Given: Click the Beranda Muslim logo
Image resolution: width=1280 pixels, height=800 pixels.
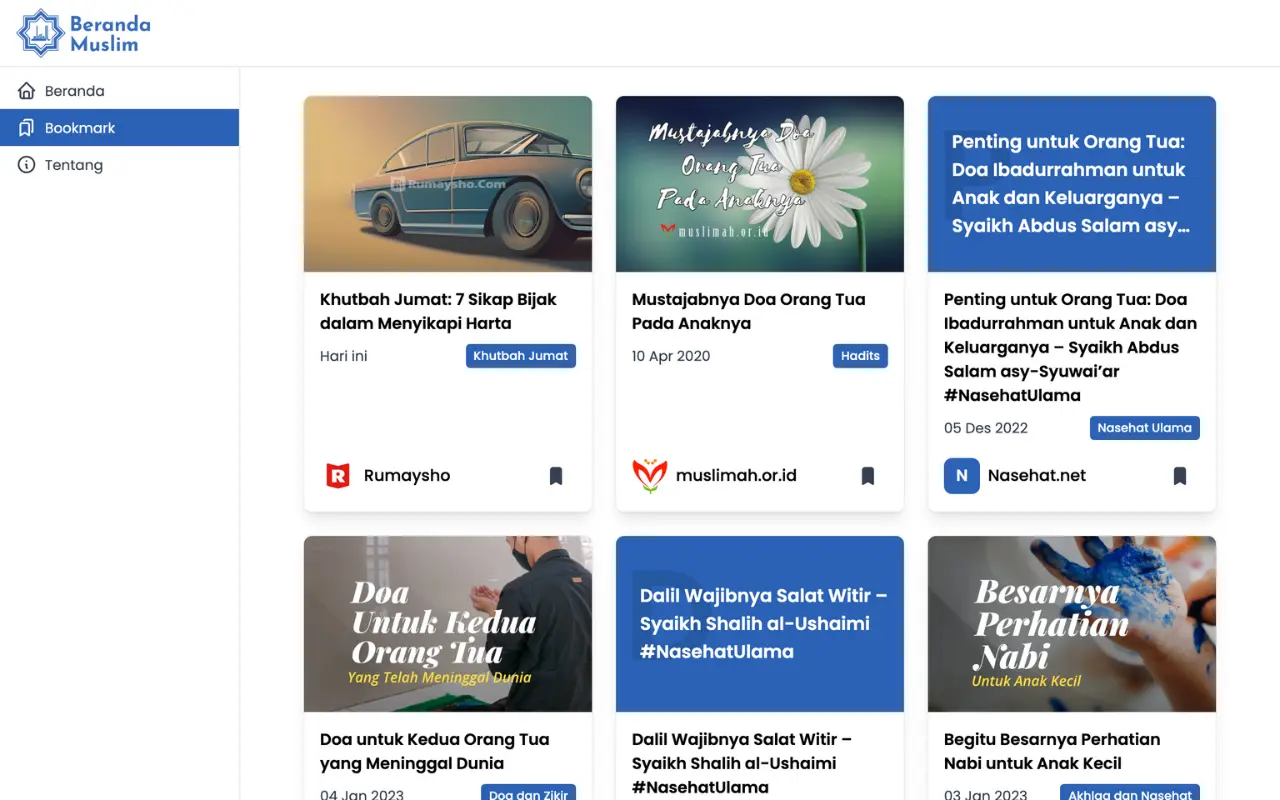Looking at the screenshot, I should coord(85,33).
